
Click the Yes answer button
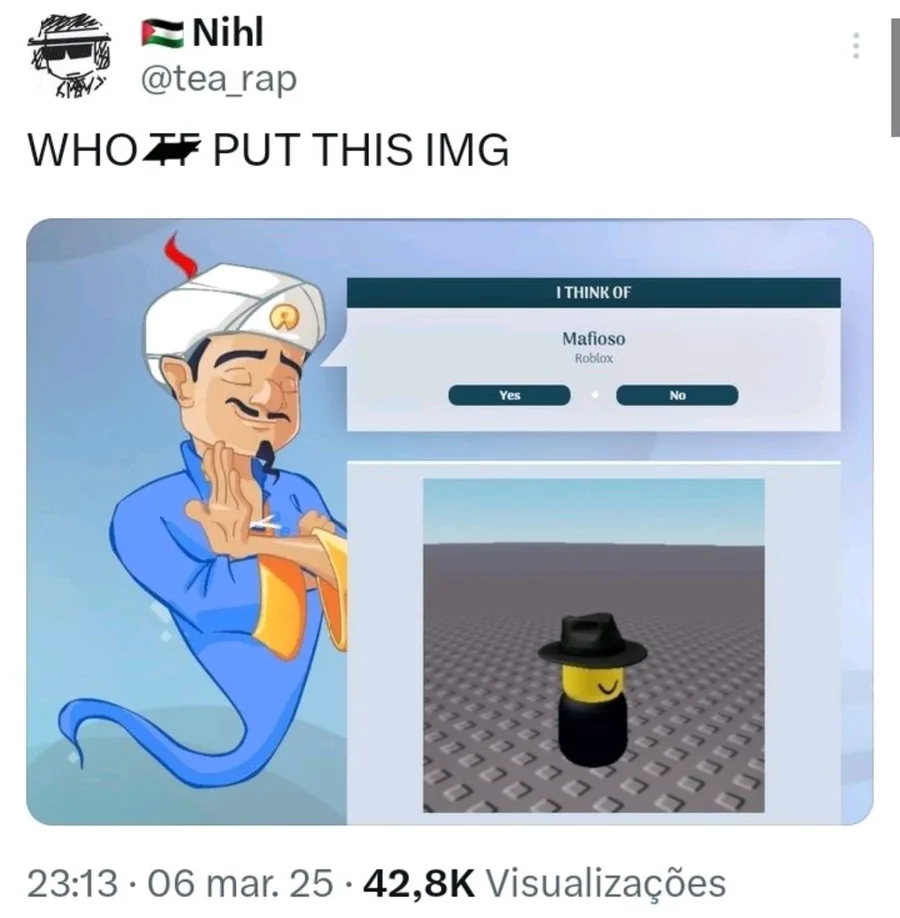(509, 395)
